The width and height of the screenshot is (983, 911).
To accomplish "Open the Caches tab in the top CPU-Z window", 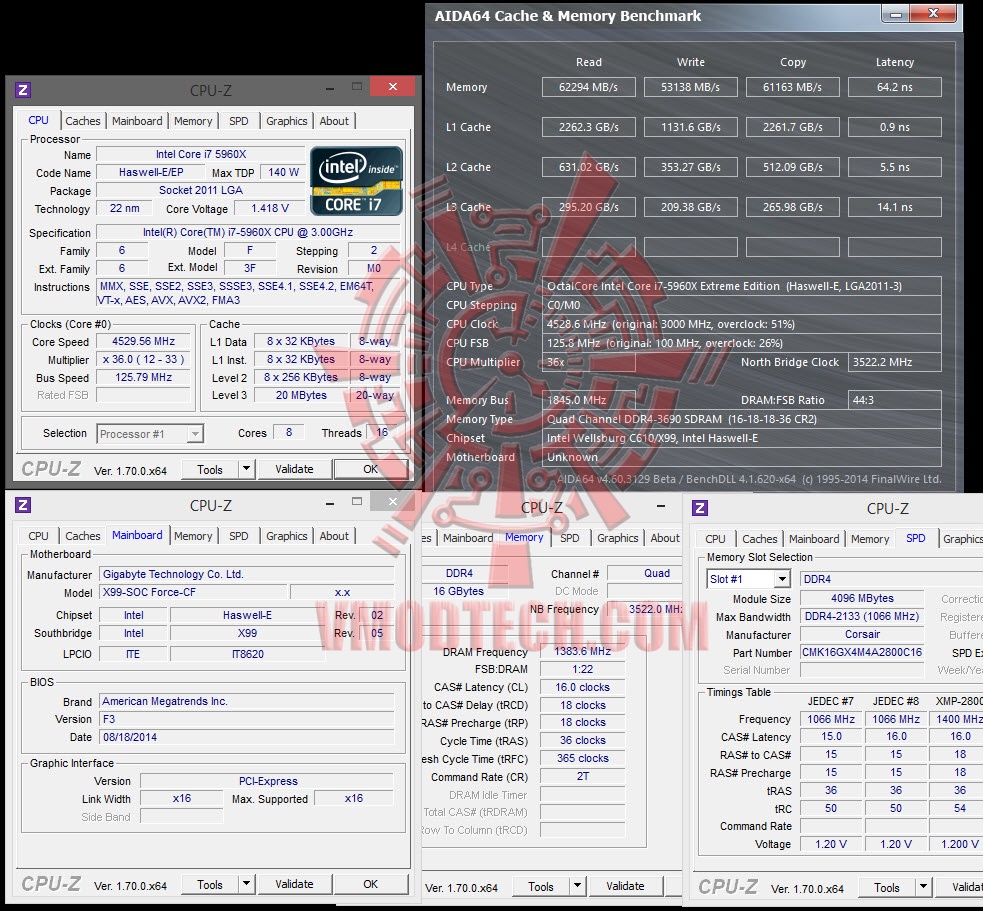I will click(x=83, y=121).
